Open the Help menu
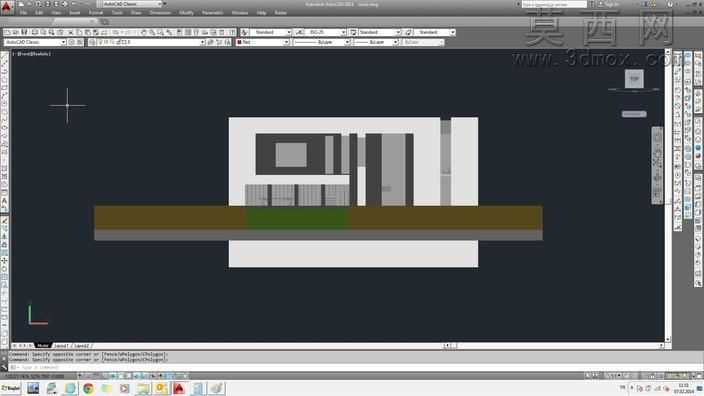 click(x=262, y=13)
